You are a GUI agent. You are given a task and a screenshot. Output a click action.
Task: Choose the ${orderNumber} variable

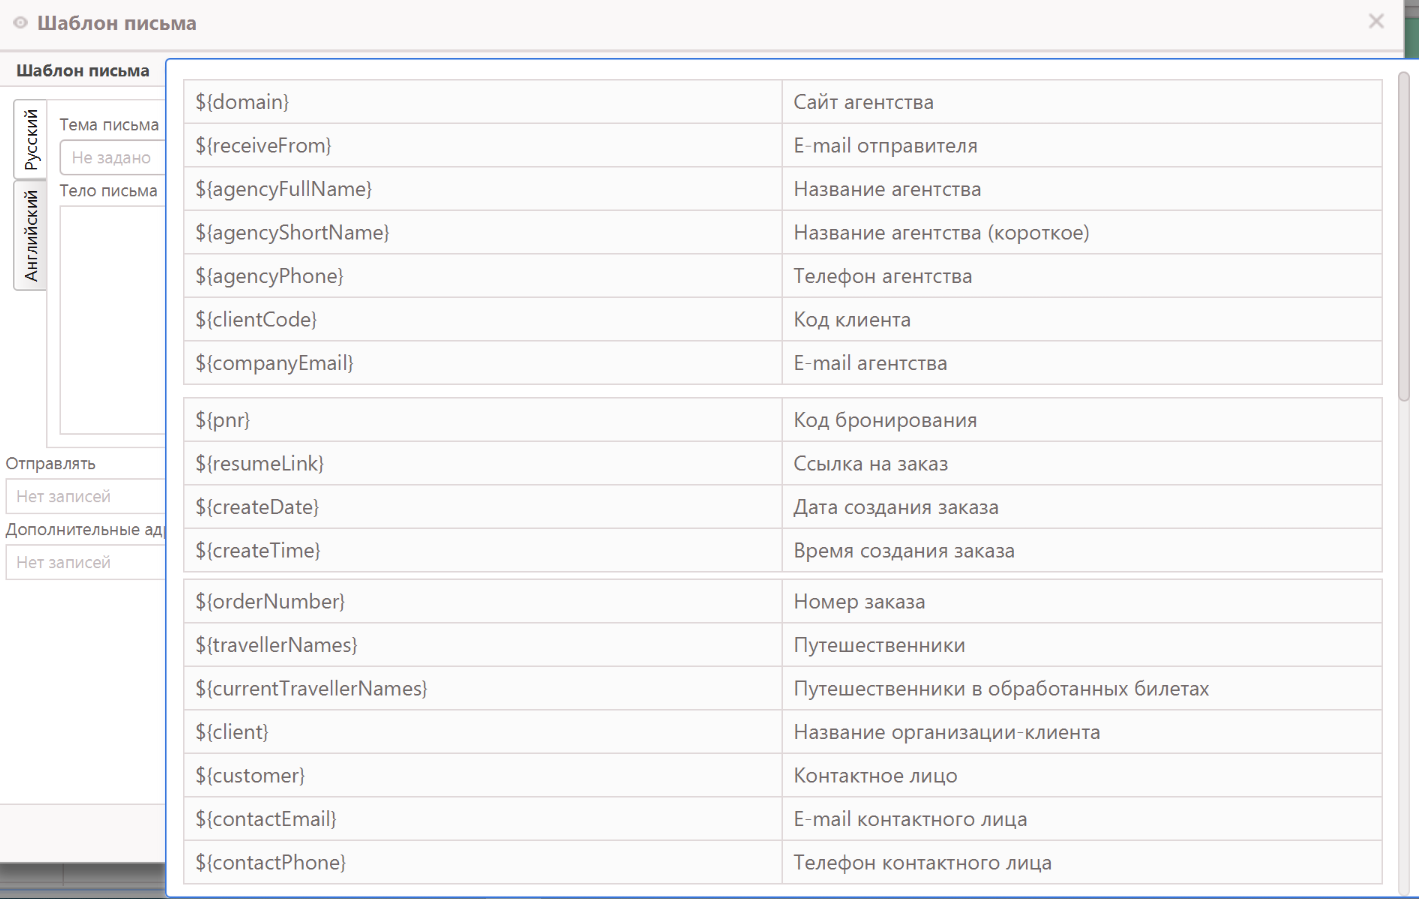270,602
